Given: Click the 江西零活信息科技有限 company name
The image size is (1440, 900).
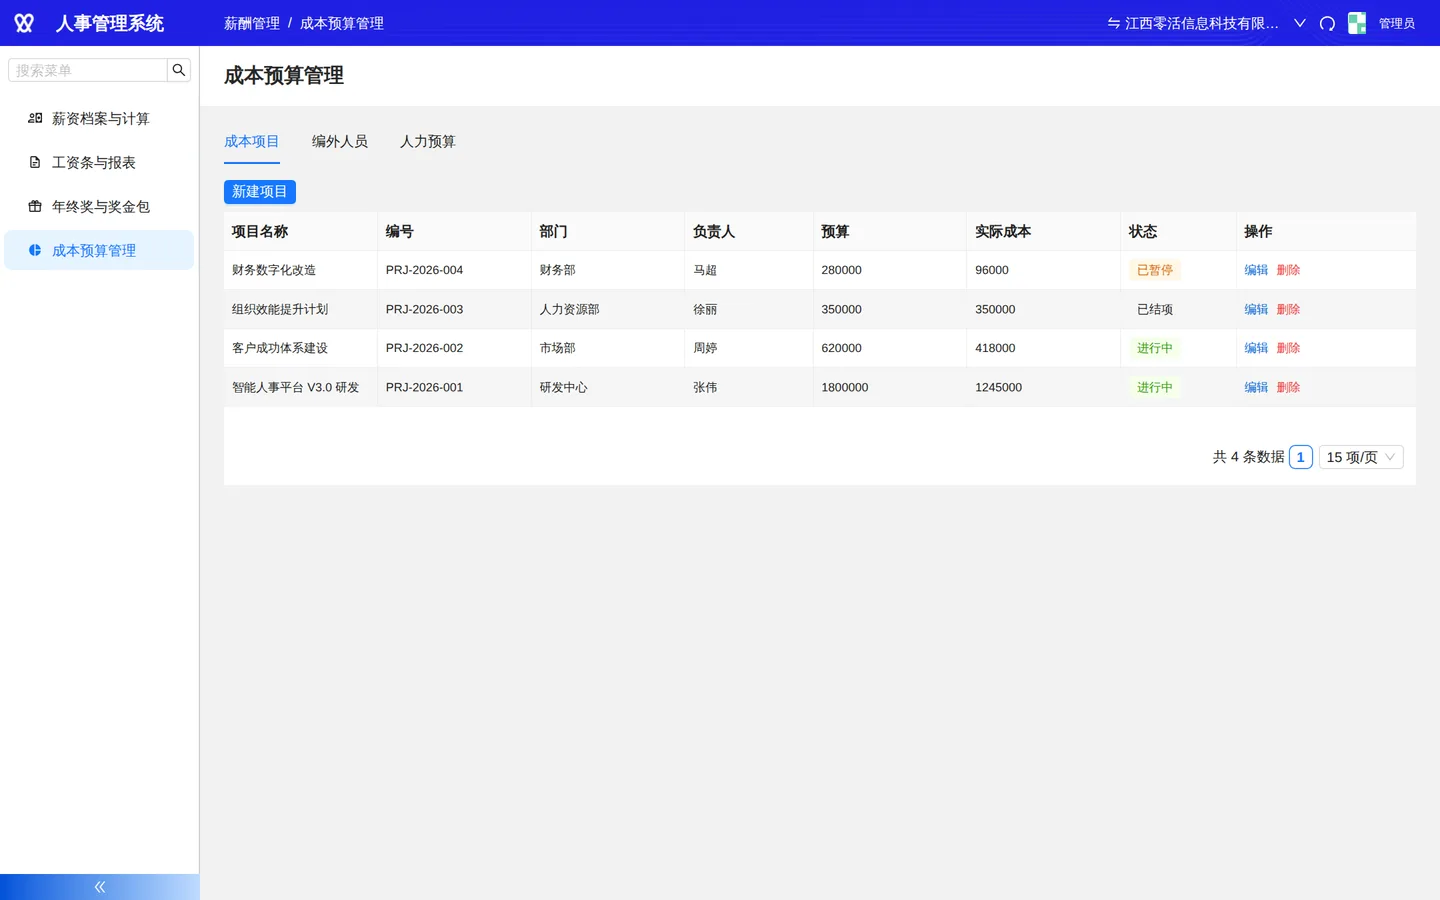Looking at the screenshot, I should tap(1202, 23).
